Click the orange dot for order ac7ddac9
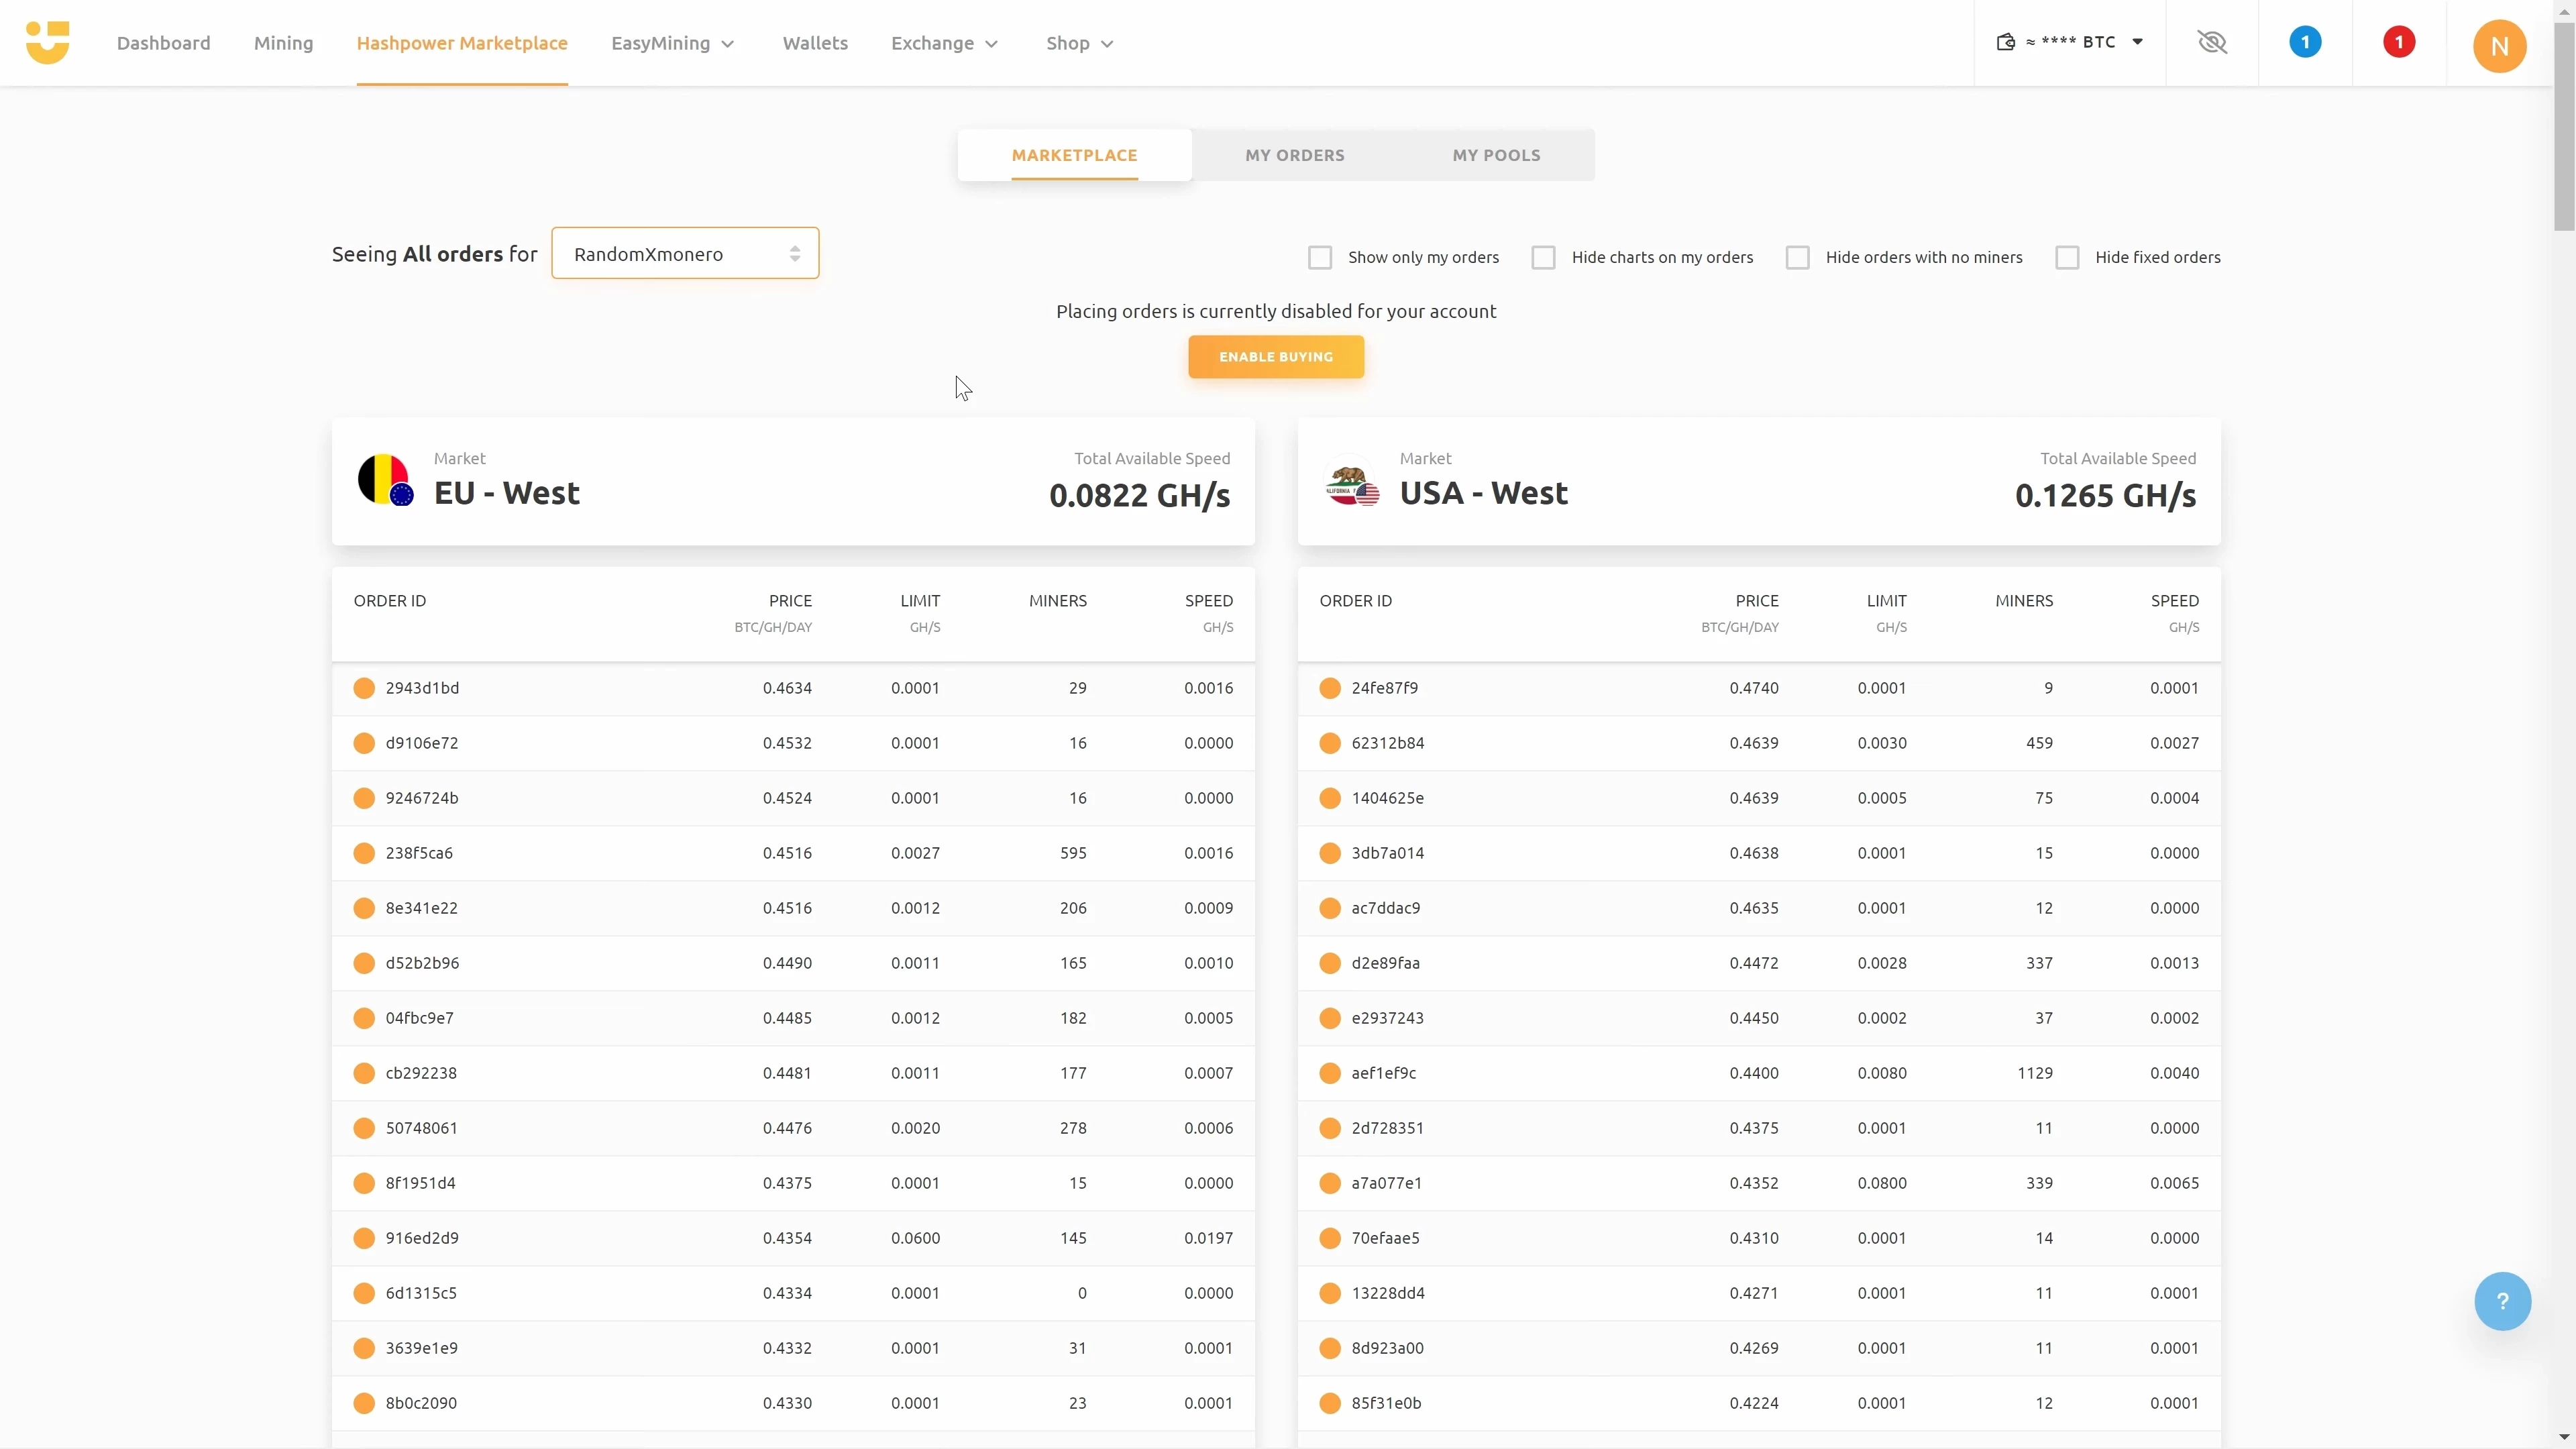Image resolution: width=2576 pixels, height=1449 pixels. coord(1330,908)
